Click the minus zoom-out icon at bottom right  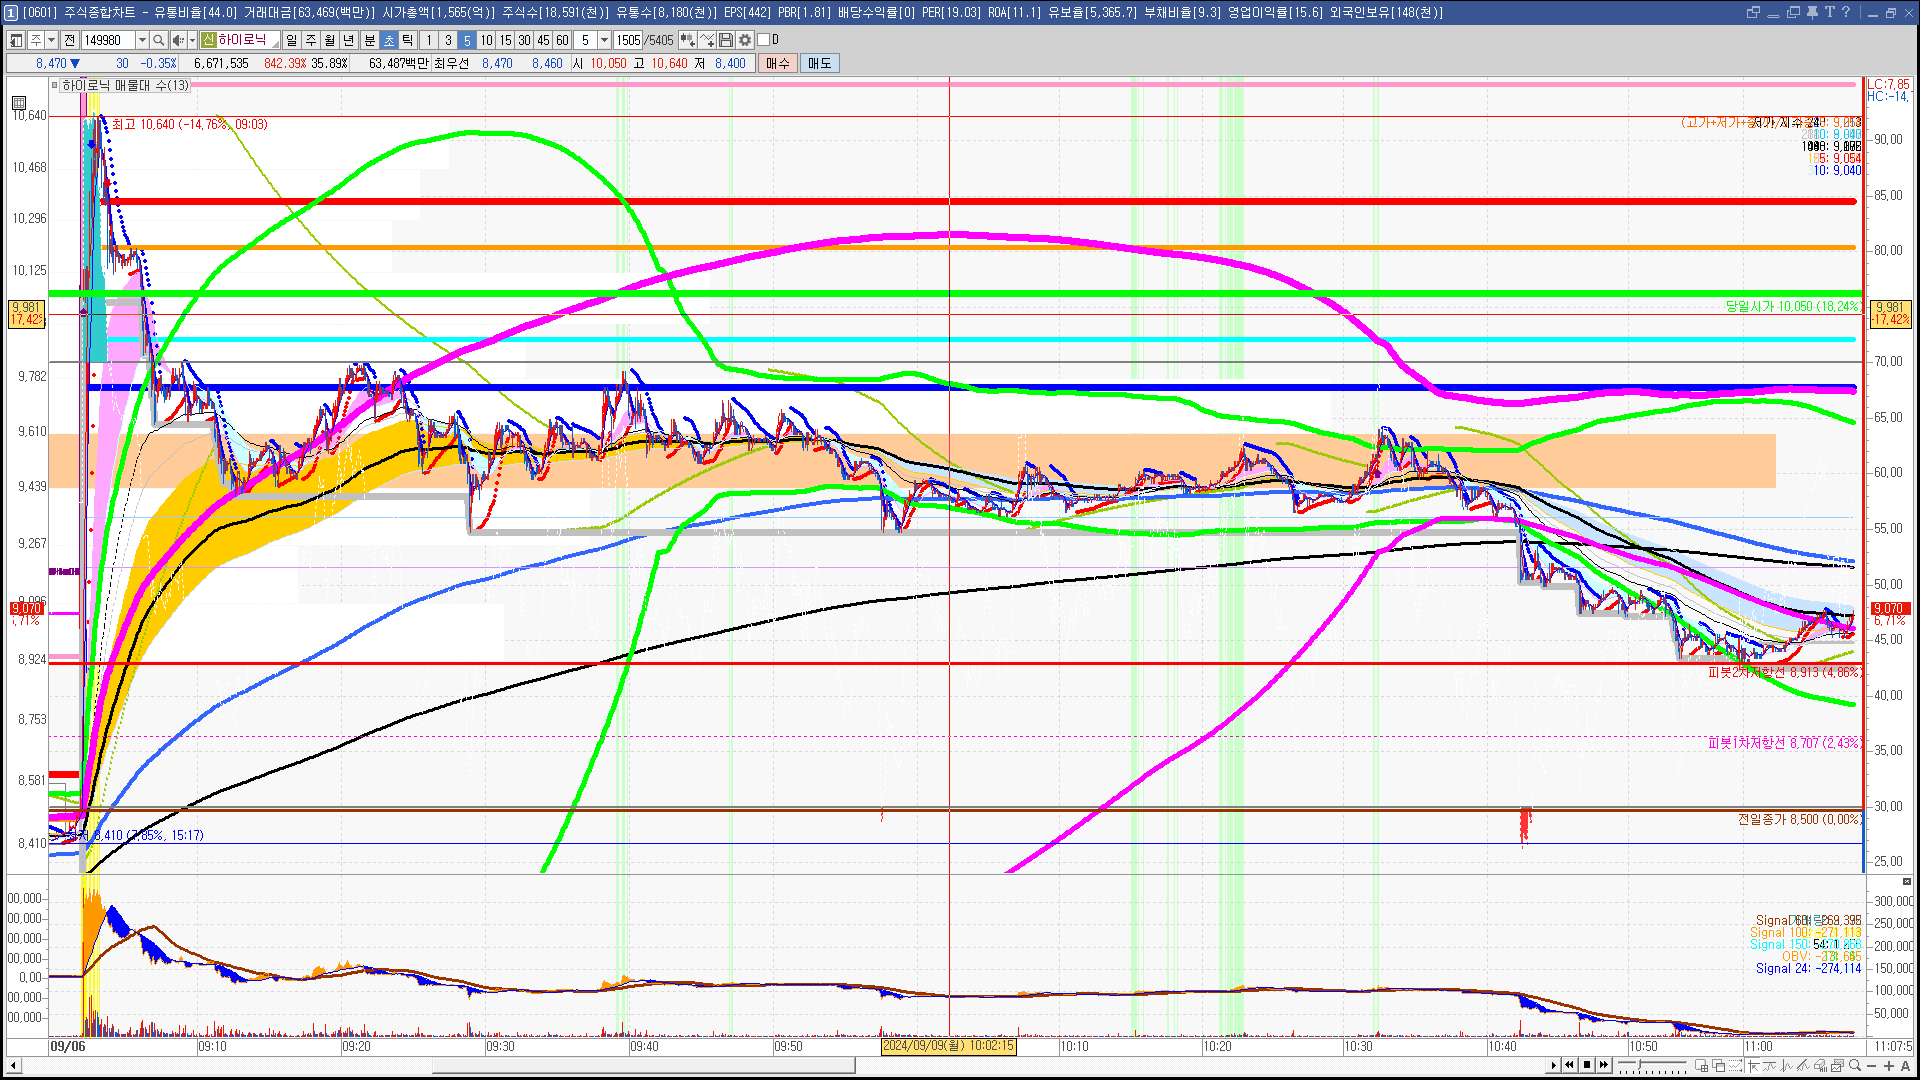coord(1873,1065)
